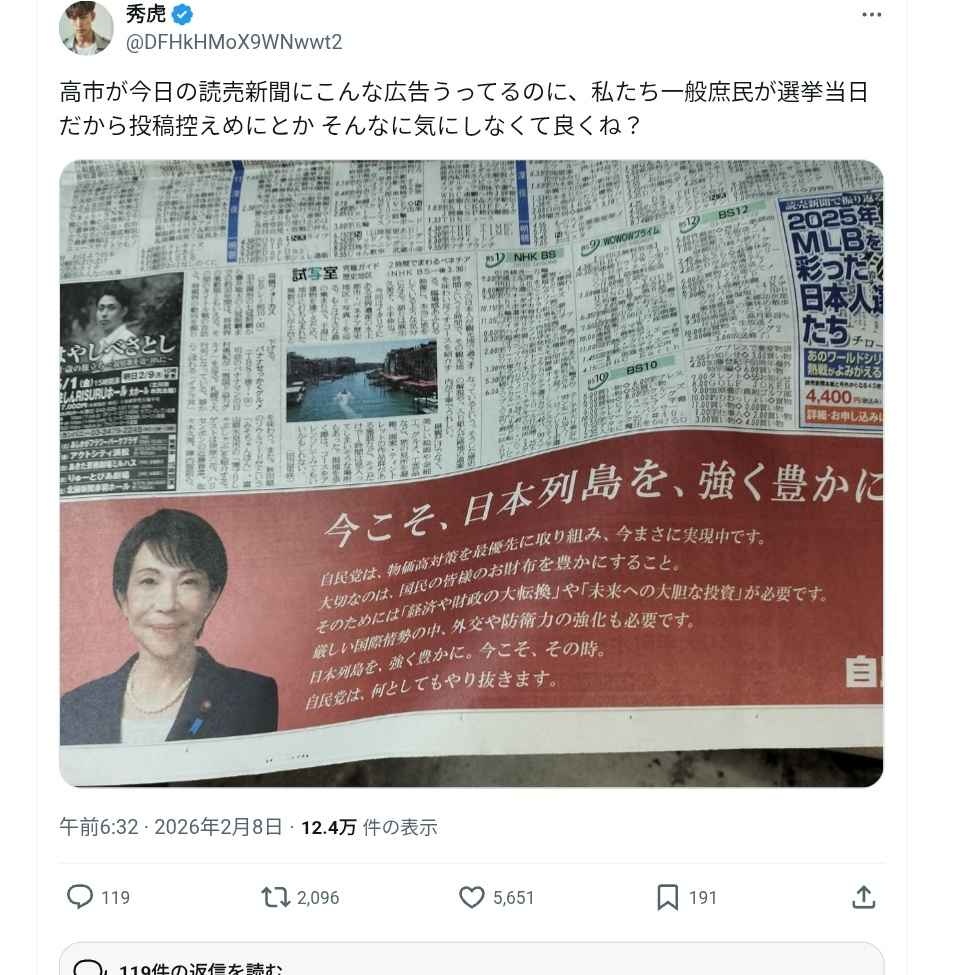Repost the tweet using the retweet icon
The image size is (973, 975).
(275, 897)
